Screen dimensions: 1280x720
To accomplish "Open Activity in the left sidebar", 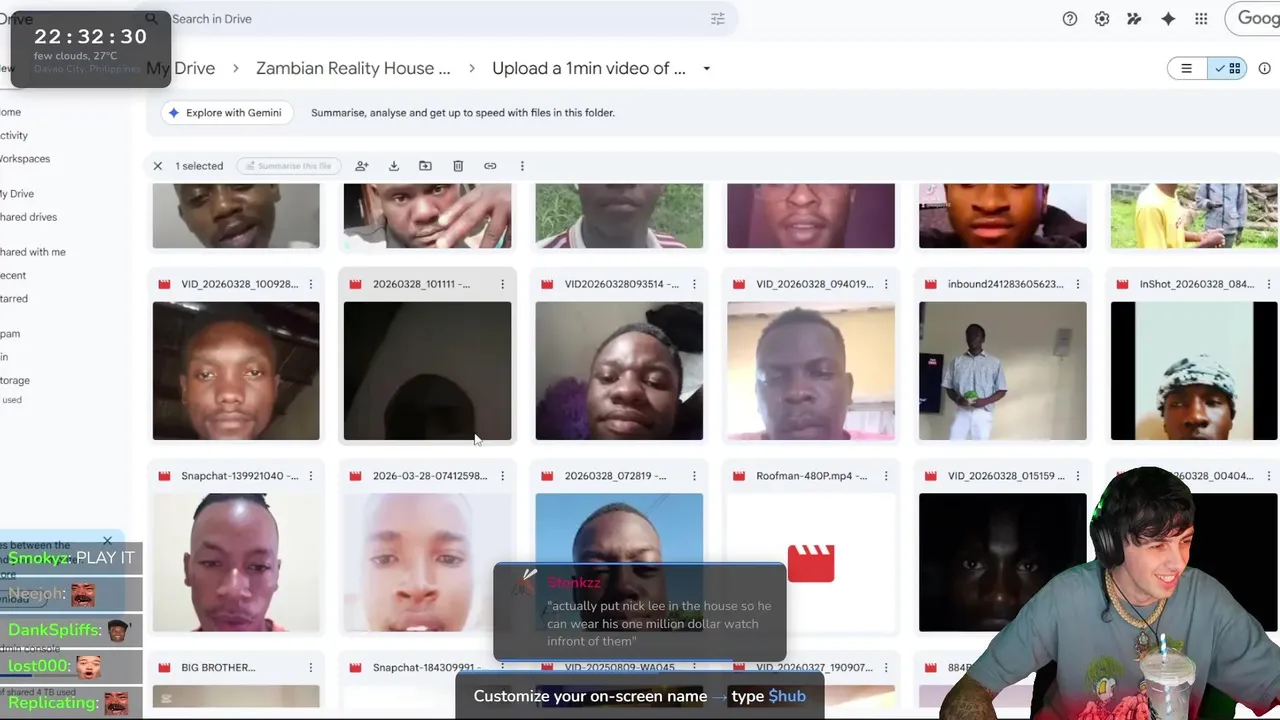I will coord(14,136).
